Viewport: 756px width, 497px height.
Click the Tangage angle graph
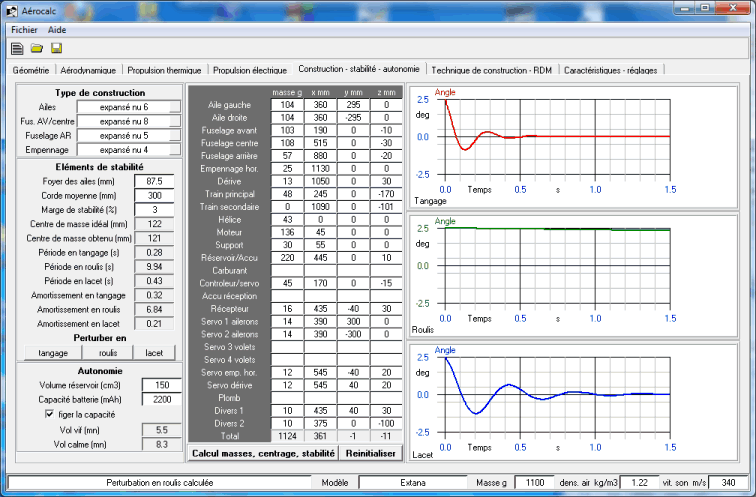click(573, 147)
